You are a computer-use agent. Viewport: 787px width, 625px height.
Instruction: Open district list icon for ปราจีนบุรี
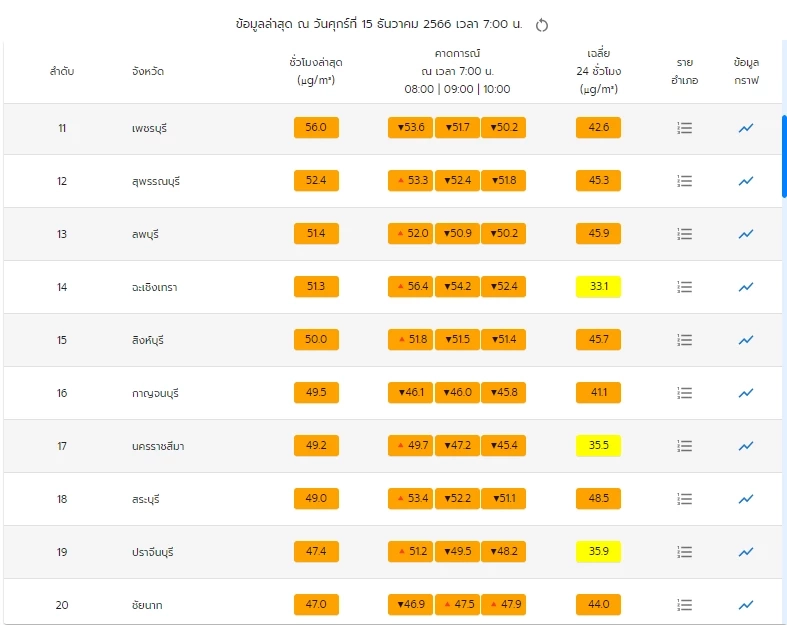click(x=685, y=552)
